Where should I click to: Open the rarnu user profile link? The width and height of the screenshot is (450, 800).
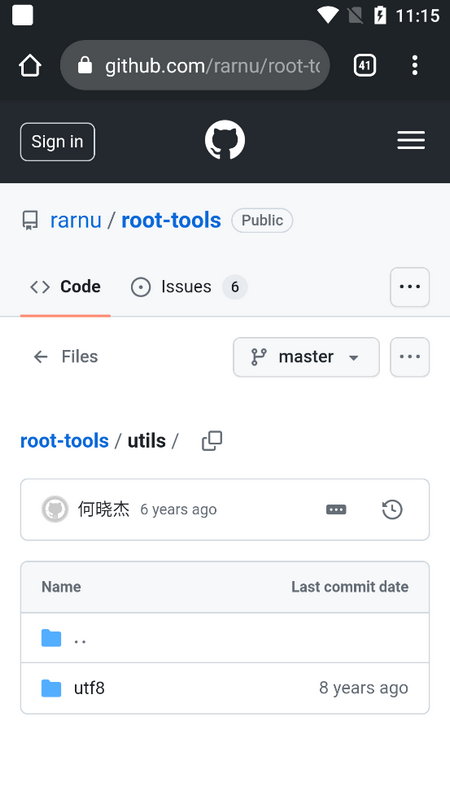click(76, 220)
